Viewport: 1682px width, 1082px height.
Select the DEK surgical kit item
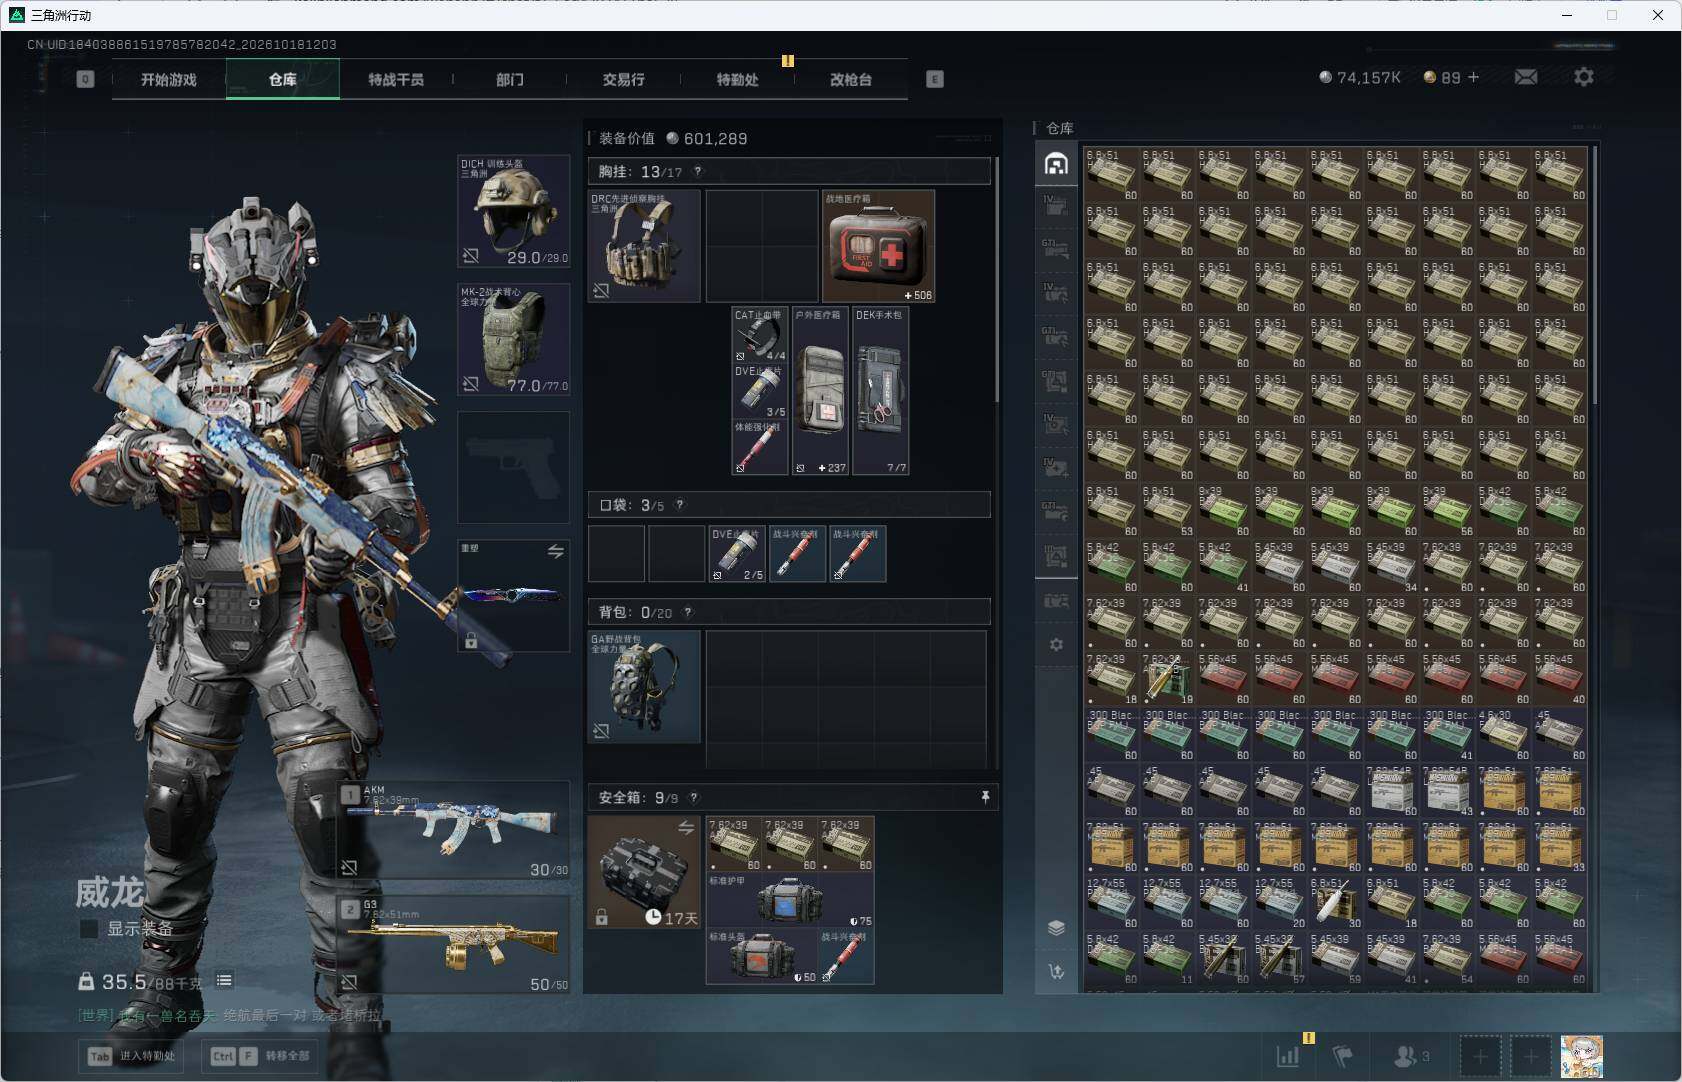click(x=881, y=391)
